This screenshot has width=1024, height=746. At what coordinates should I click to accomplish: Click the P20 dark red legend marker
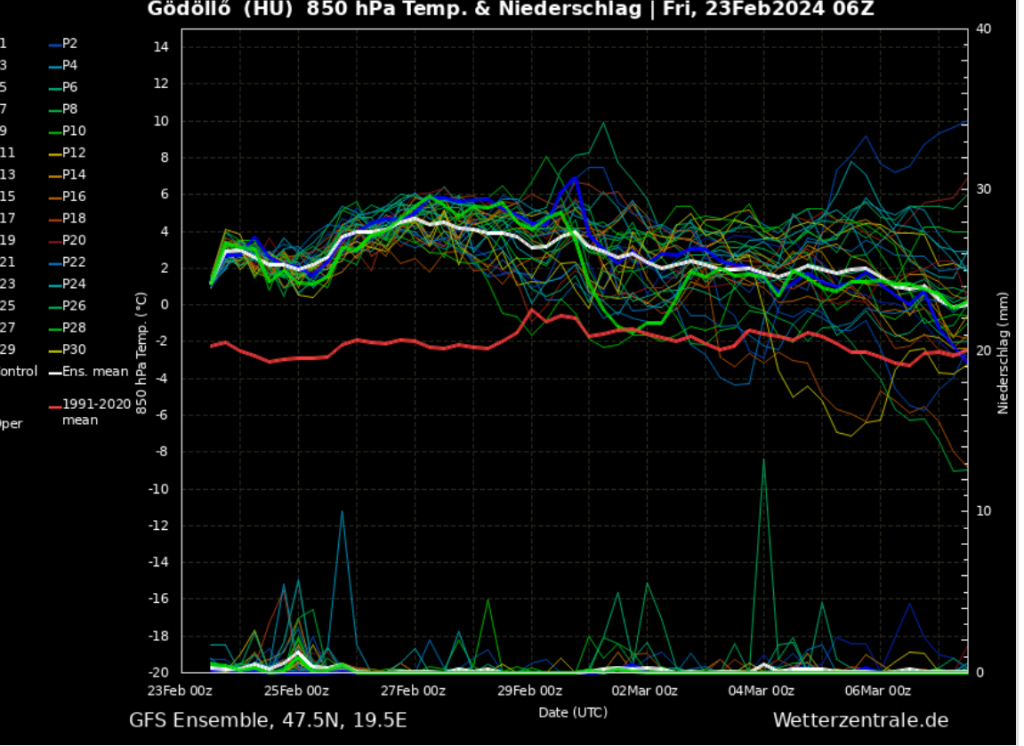coord(54,241)
